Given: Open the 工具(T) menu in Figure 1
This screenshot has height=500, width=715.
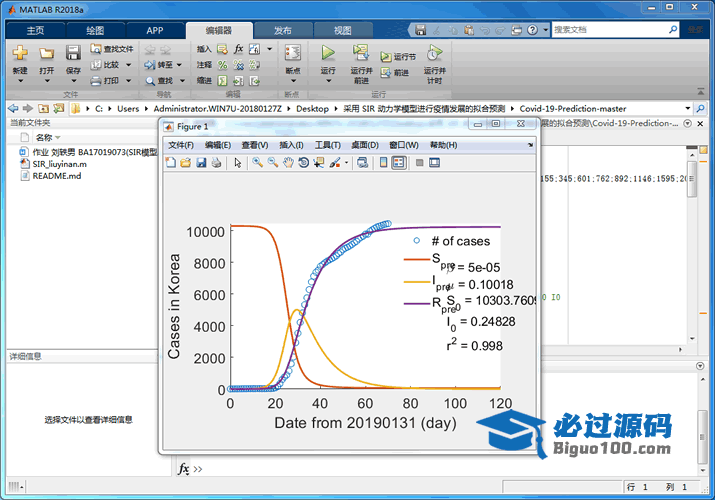Looking at the screenshot, I should [327, 145].
